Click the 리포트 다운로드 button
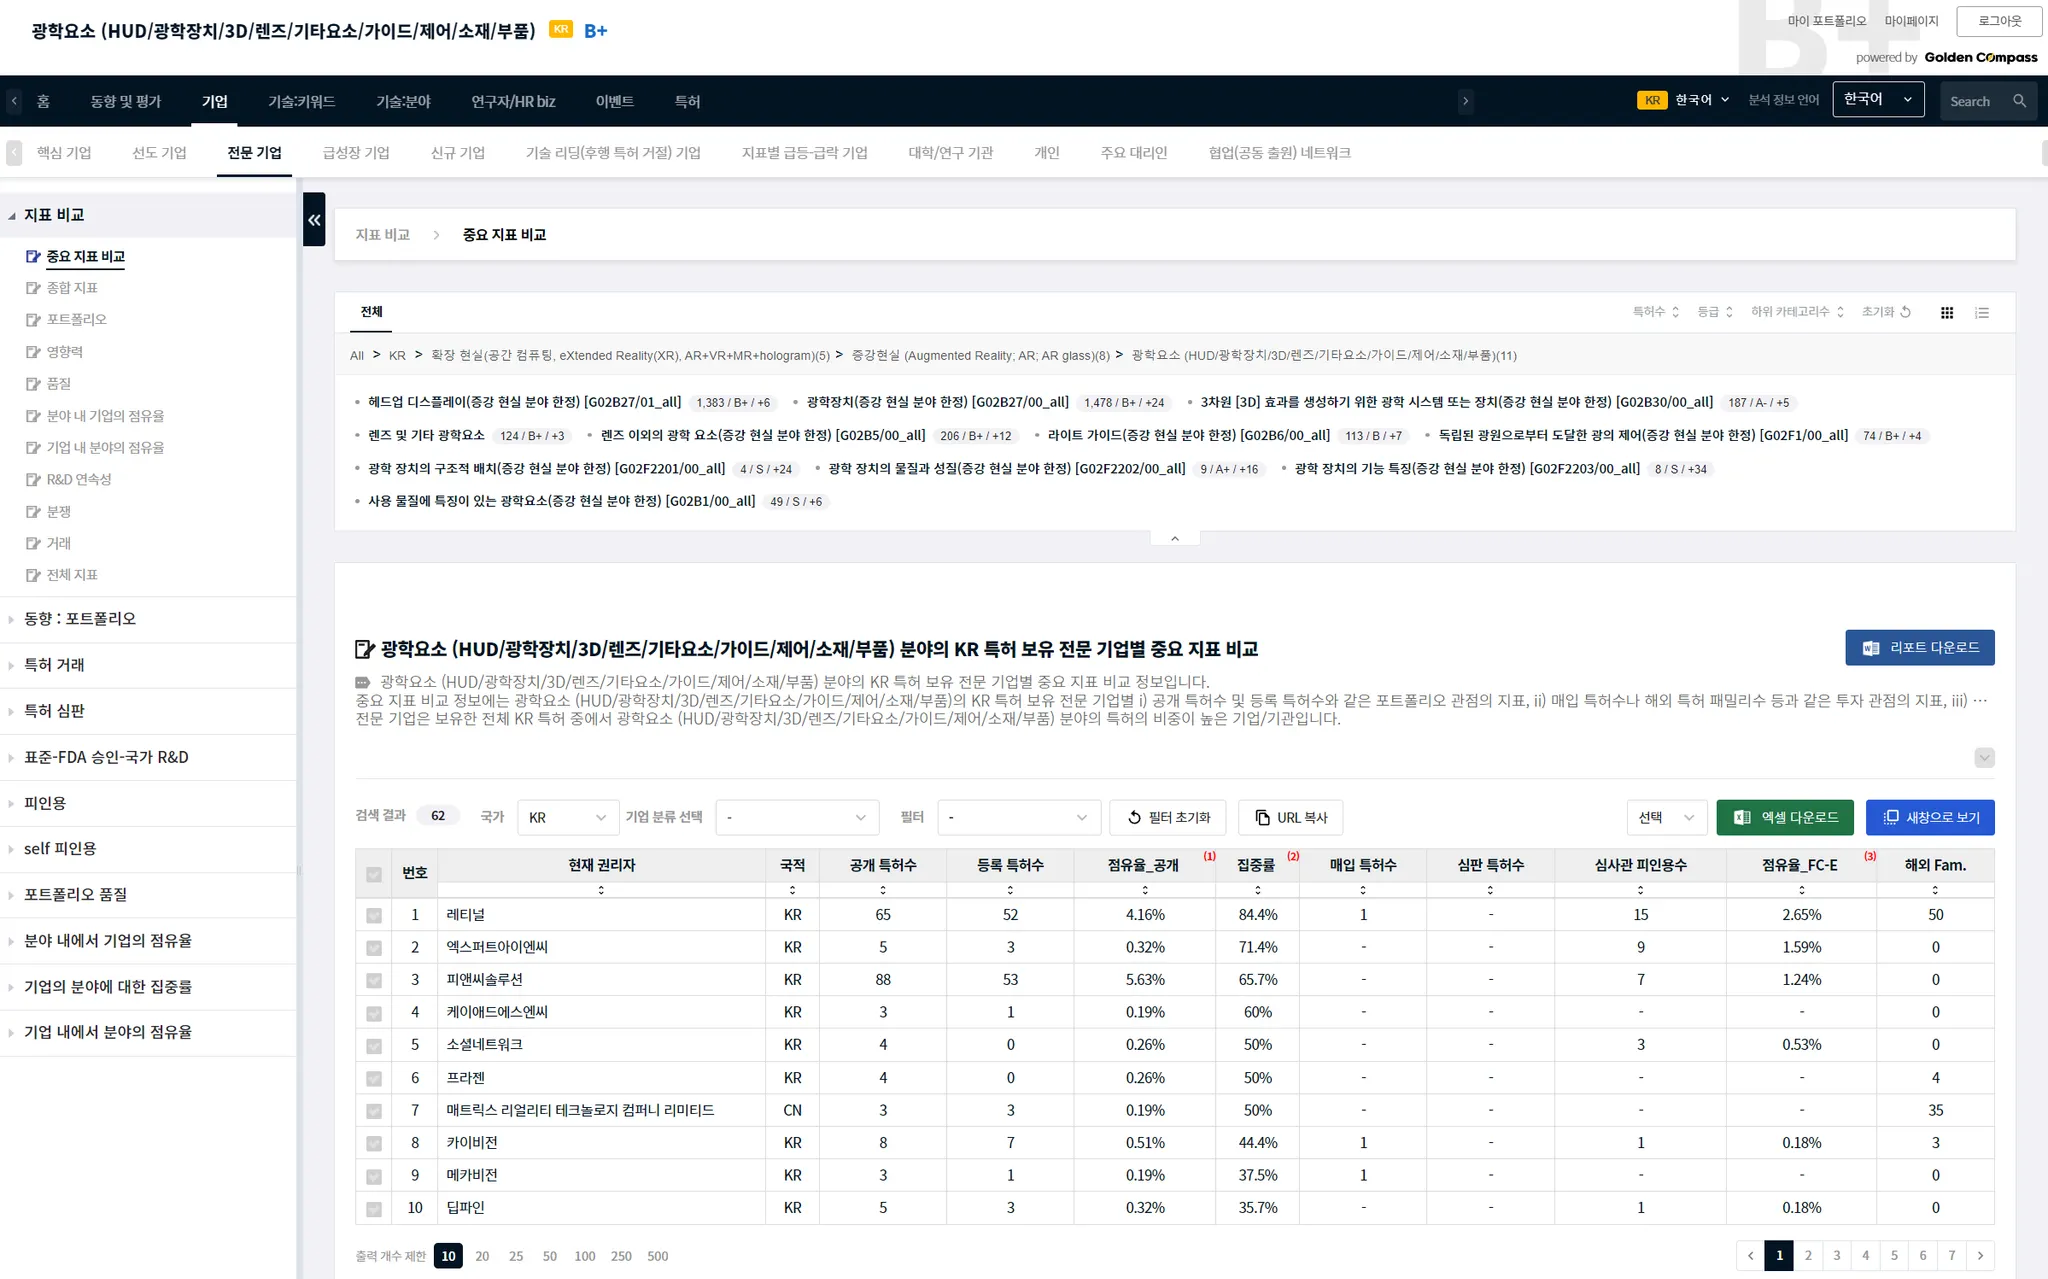Viewport: 2048px width, 1279px height. pyautogui.click(x=1919, y=647)
